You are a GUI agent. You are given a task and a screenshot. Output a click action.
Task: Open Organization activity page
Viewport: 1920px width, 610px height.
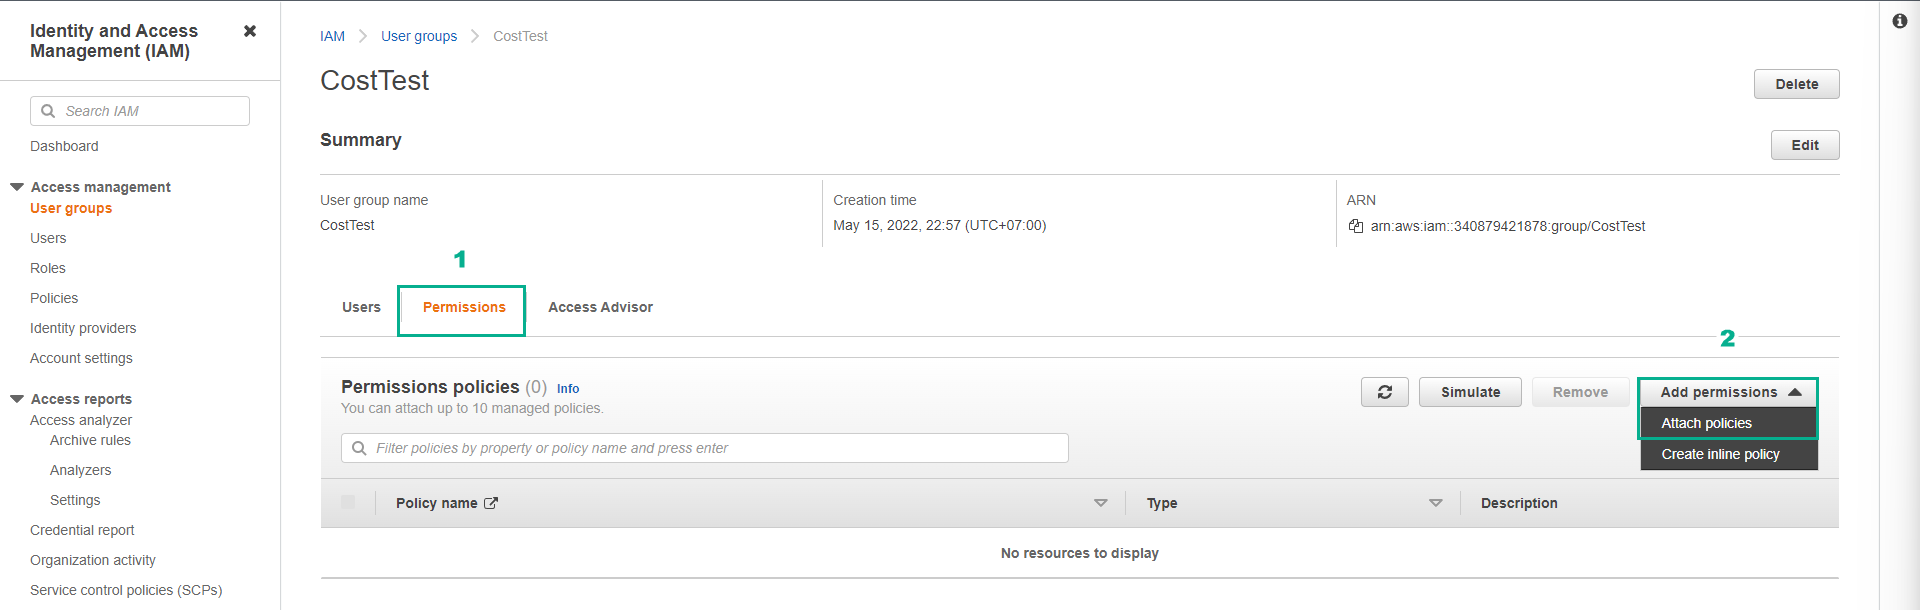(x=93, y=560)
